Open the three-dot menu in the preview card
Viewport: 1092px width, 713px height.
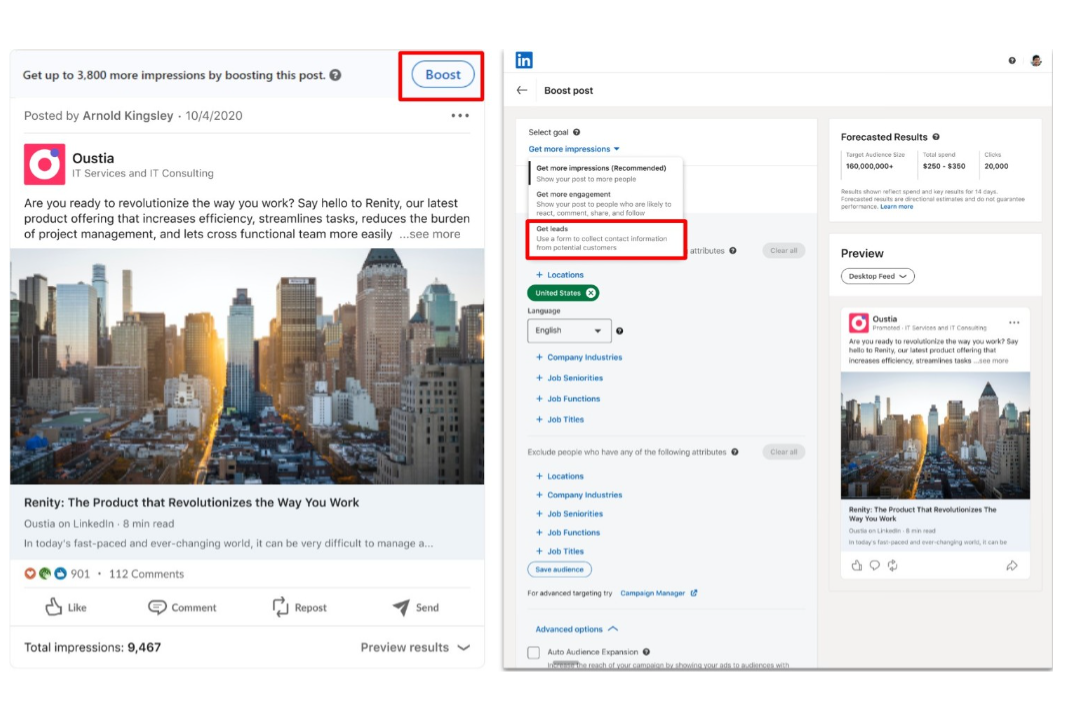[x=1014, y=322]
